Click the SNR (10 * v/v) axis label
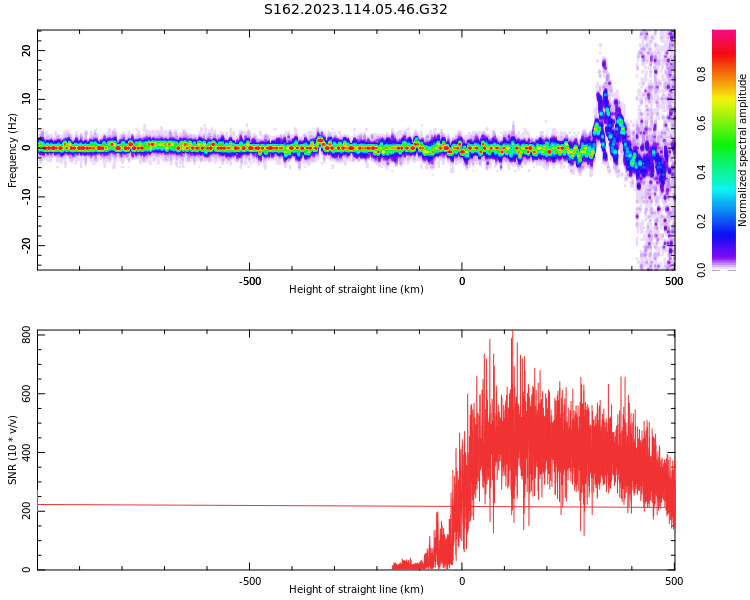This screenshot has width=750, height=600. pyautogui.click(x=13, y=450)
